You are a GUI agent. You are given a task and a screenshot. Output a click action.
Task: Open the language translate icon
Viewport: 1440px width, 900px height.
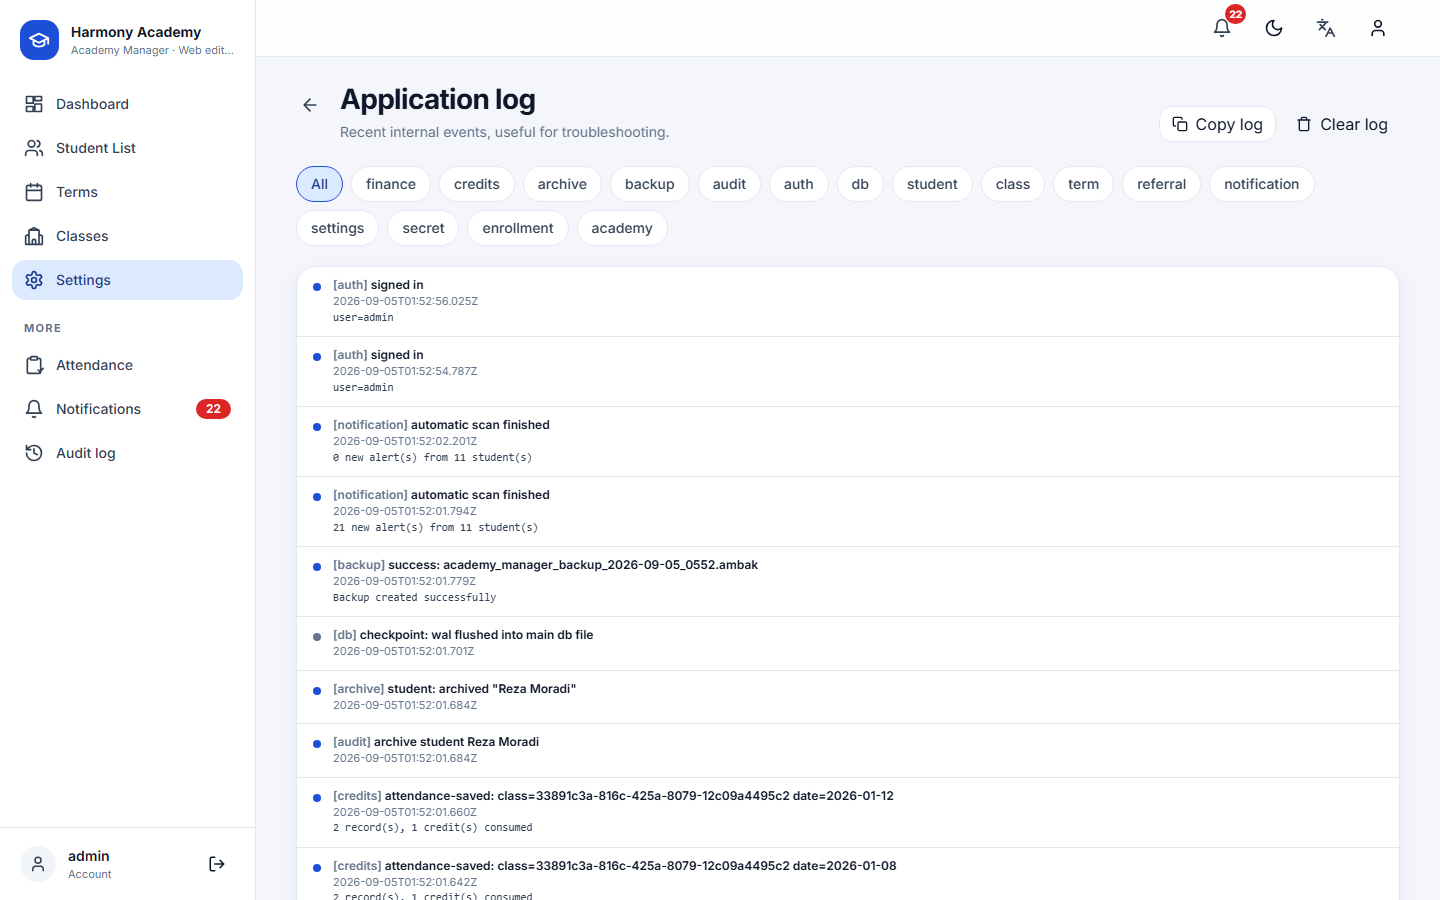[1326, 28]
